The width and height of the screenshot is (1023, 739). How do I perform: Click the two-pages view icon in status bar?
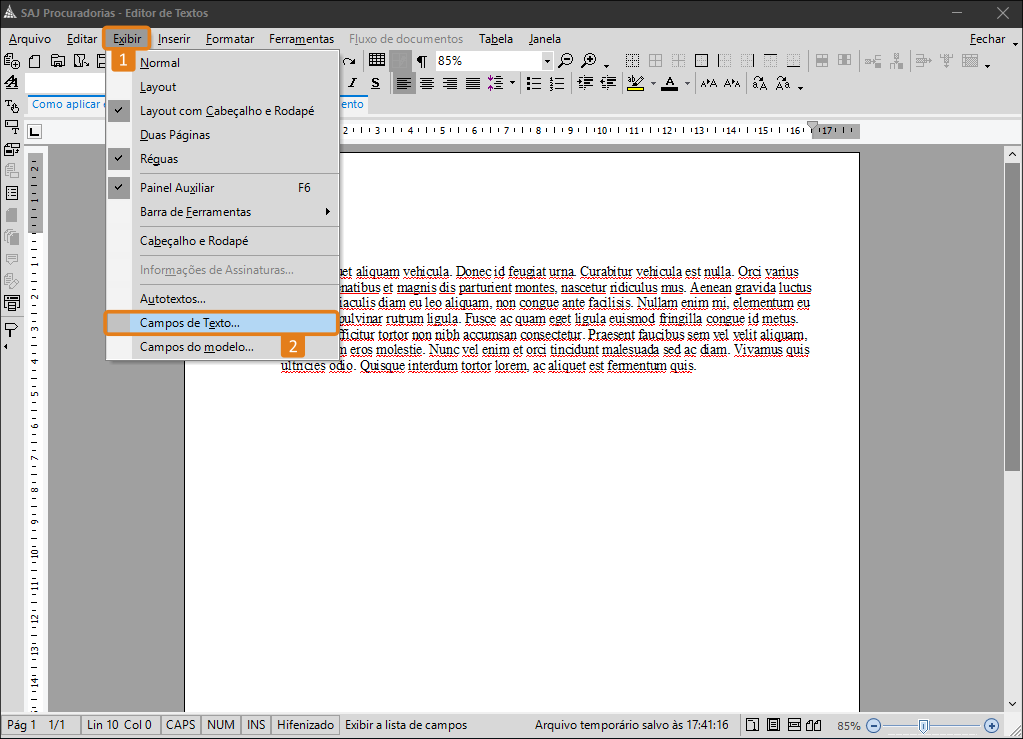[x=815, y=725]
